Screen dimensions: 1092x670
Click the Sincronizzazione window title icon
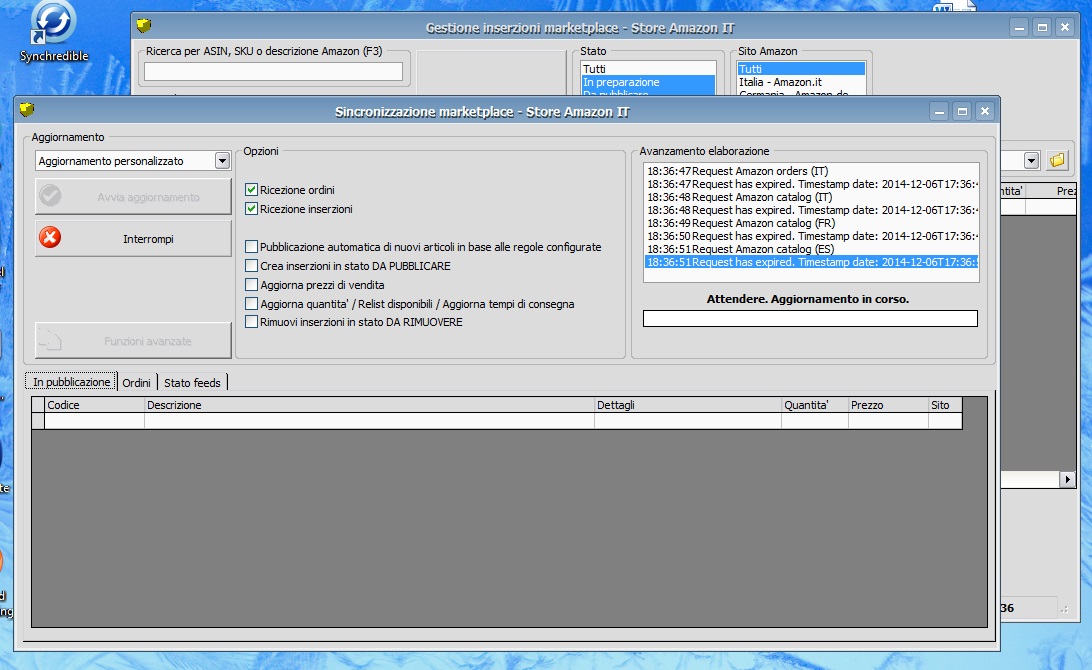pos(27,110)
